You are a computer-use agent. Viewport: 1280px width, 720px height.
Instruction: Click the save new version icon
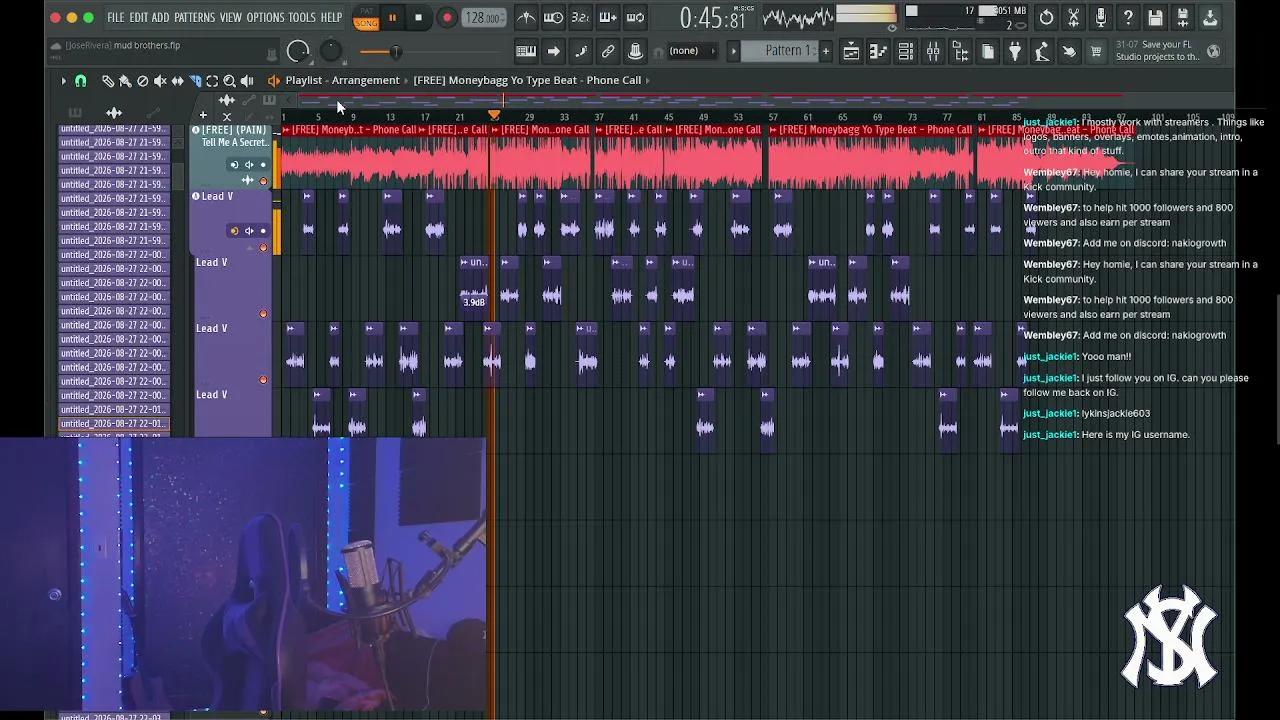1182,18
